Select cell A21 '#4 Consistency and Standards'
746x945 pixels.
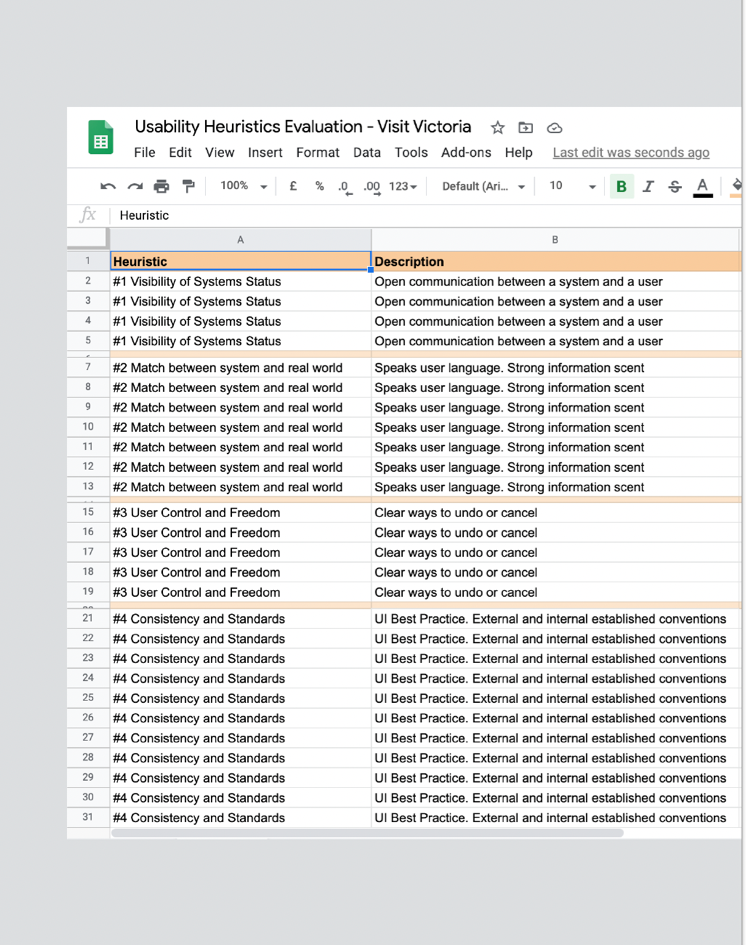[x=240, y=618]
